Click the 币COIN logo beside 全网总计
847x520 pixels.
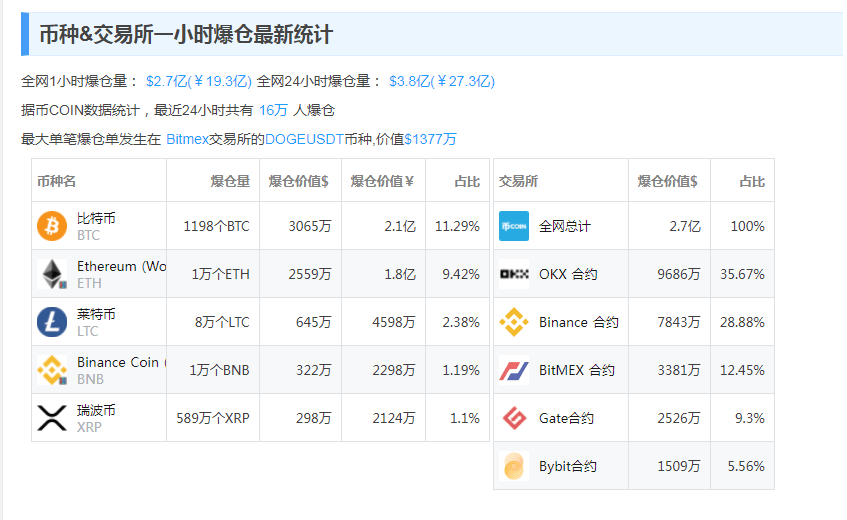(x=514, y=226)
